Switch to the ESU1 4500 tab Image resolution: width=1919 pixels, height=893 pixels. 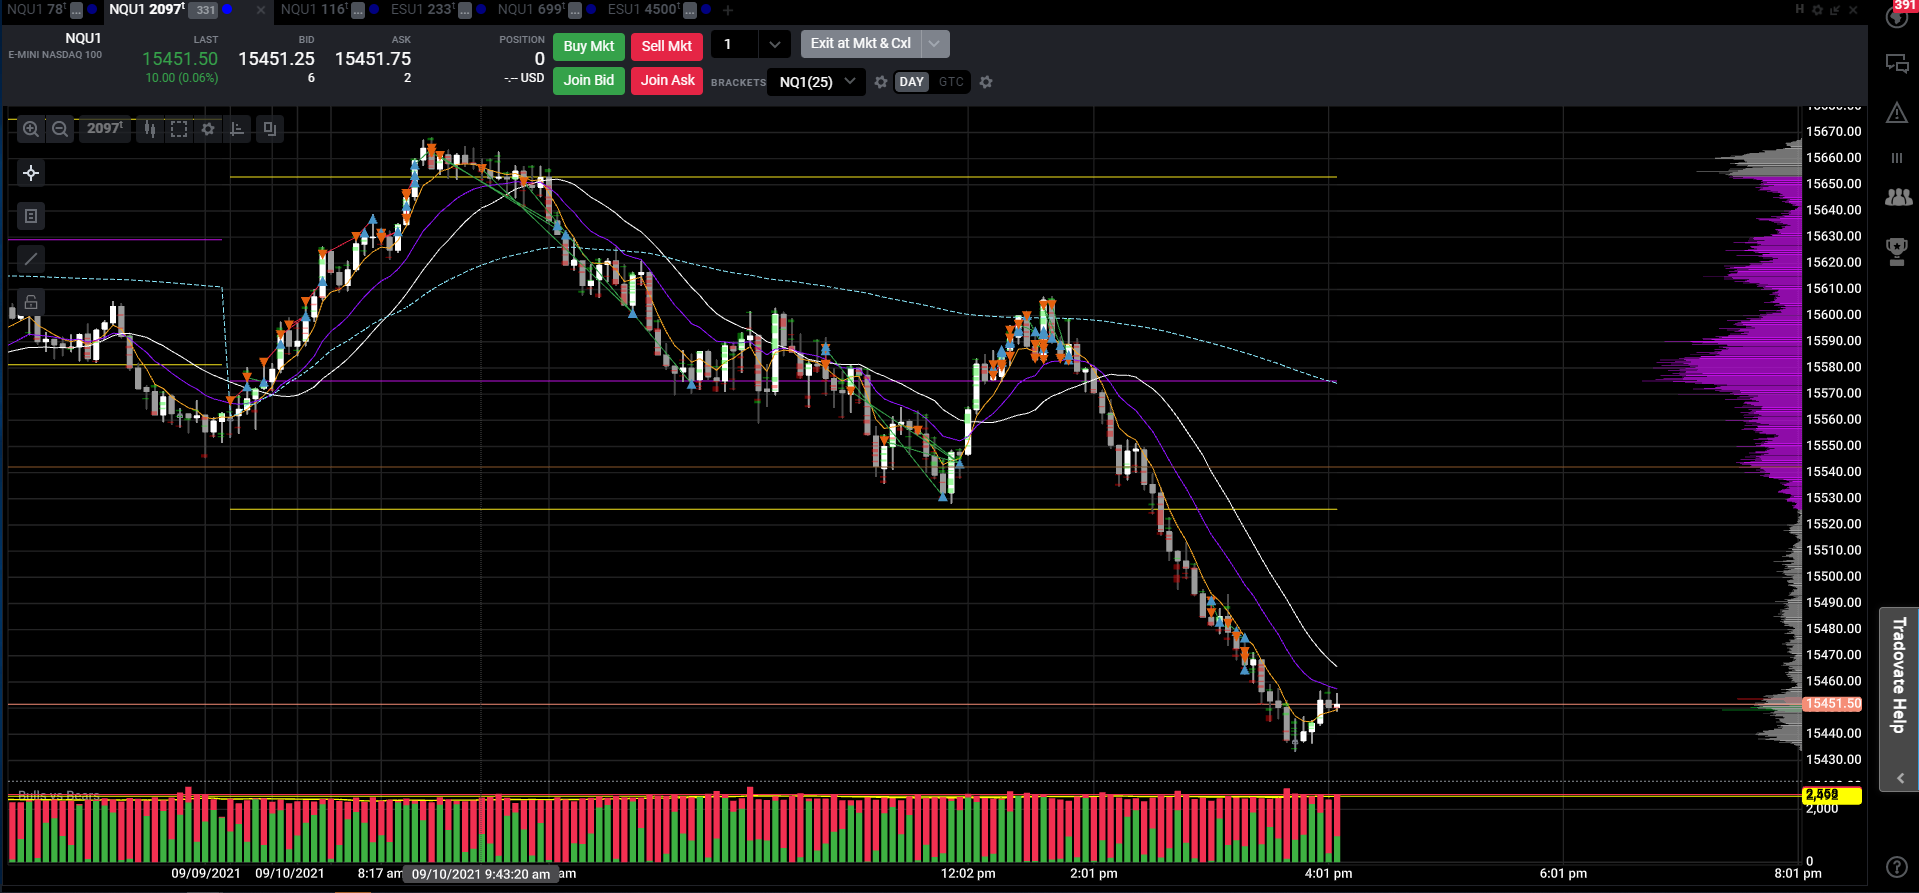643,9
